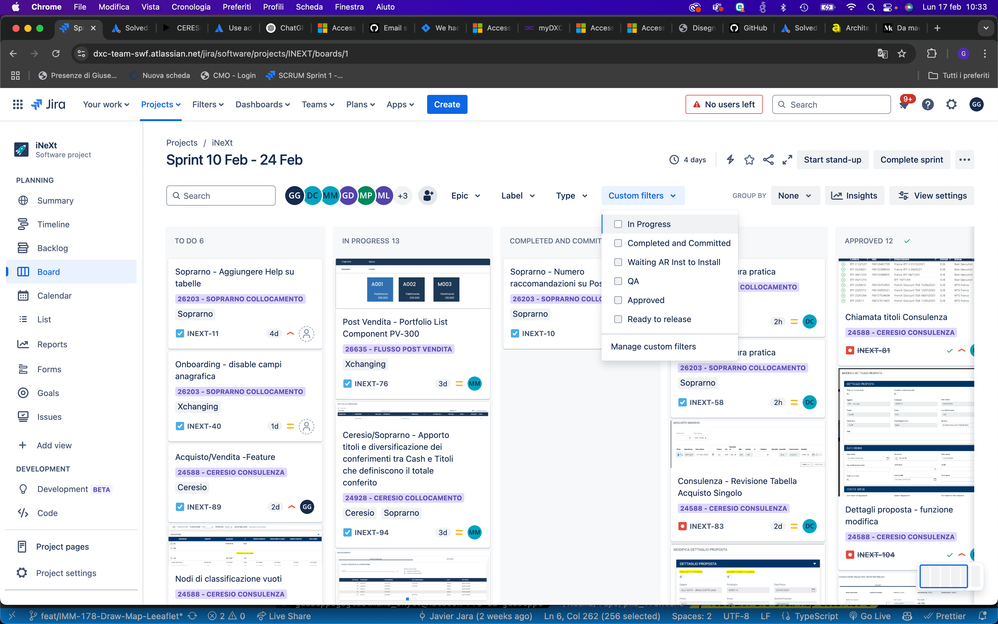Expand the Teams dropdown
998x624 pixels.
point(318,104)
